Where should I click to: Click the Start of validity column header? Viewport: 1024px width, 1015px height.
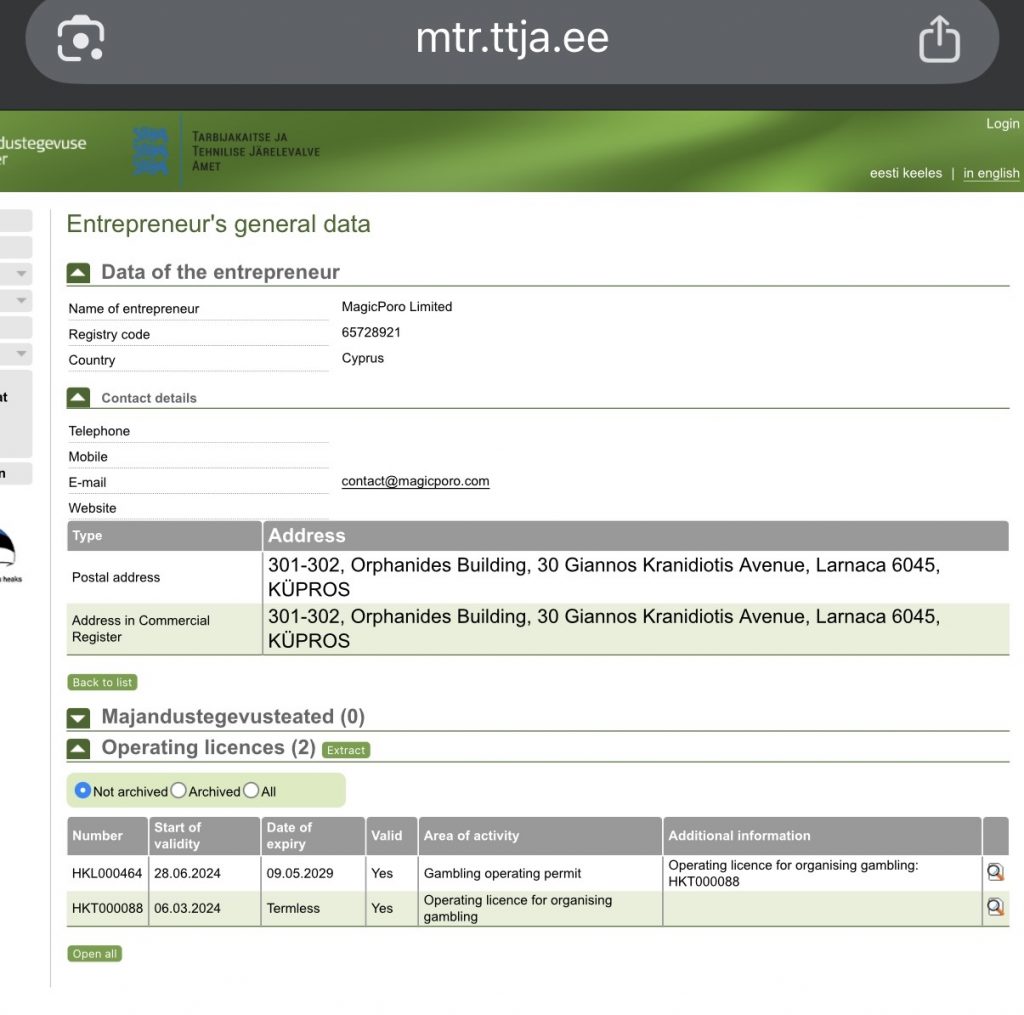click(205, 835)
